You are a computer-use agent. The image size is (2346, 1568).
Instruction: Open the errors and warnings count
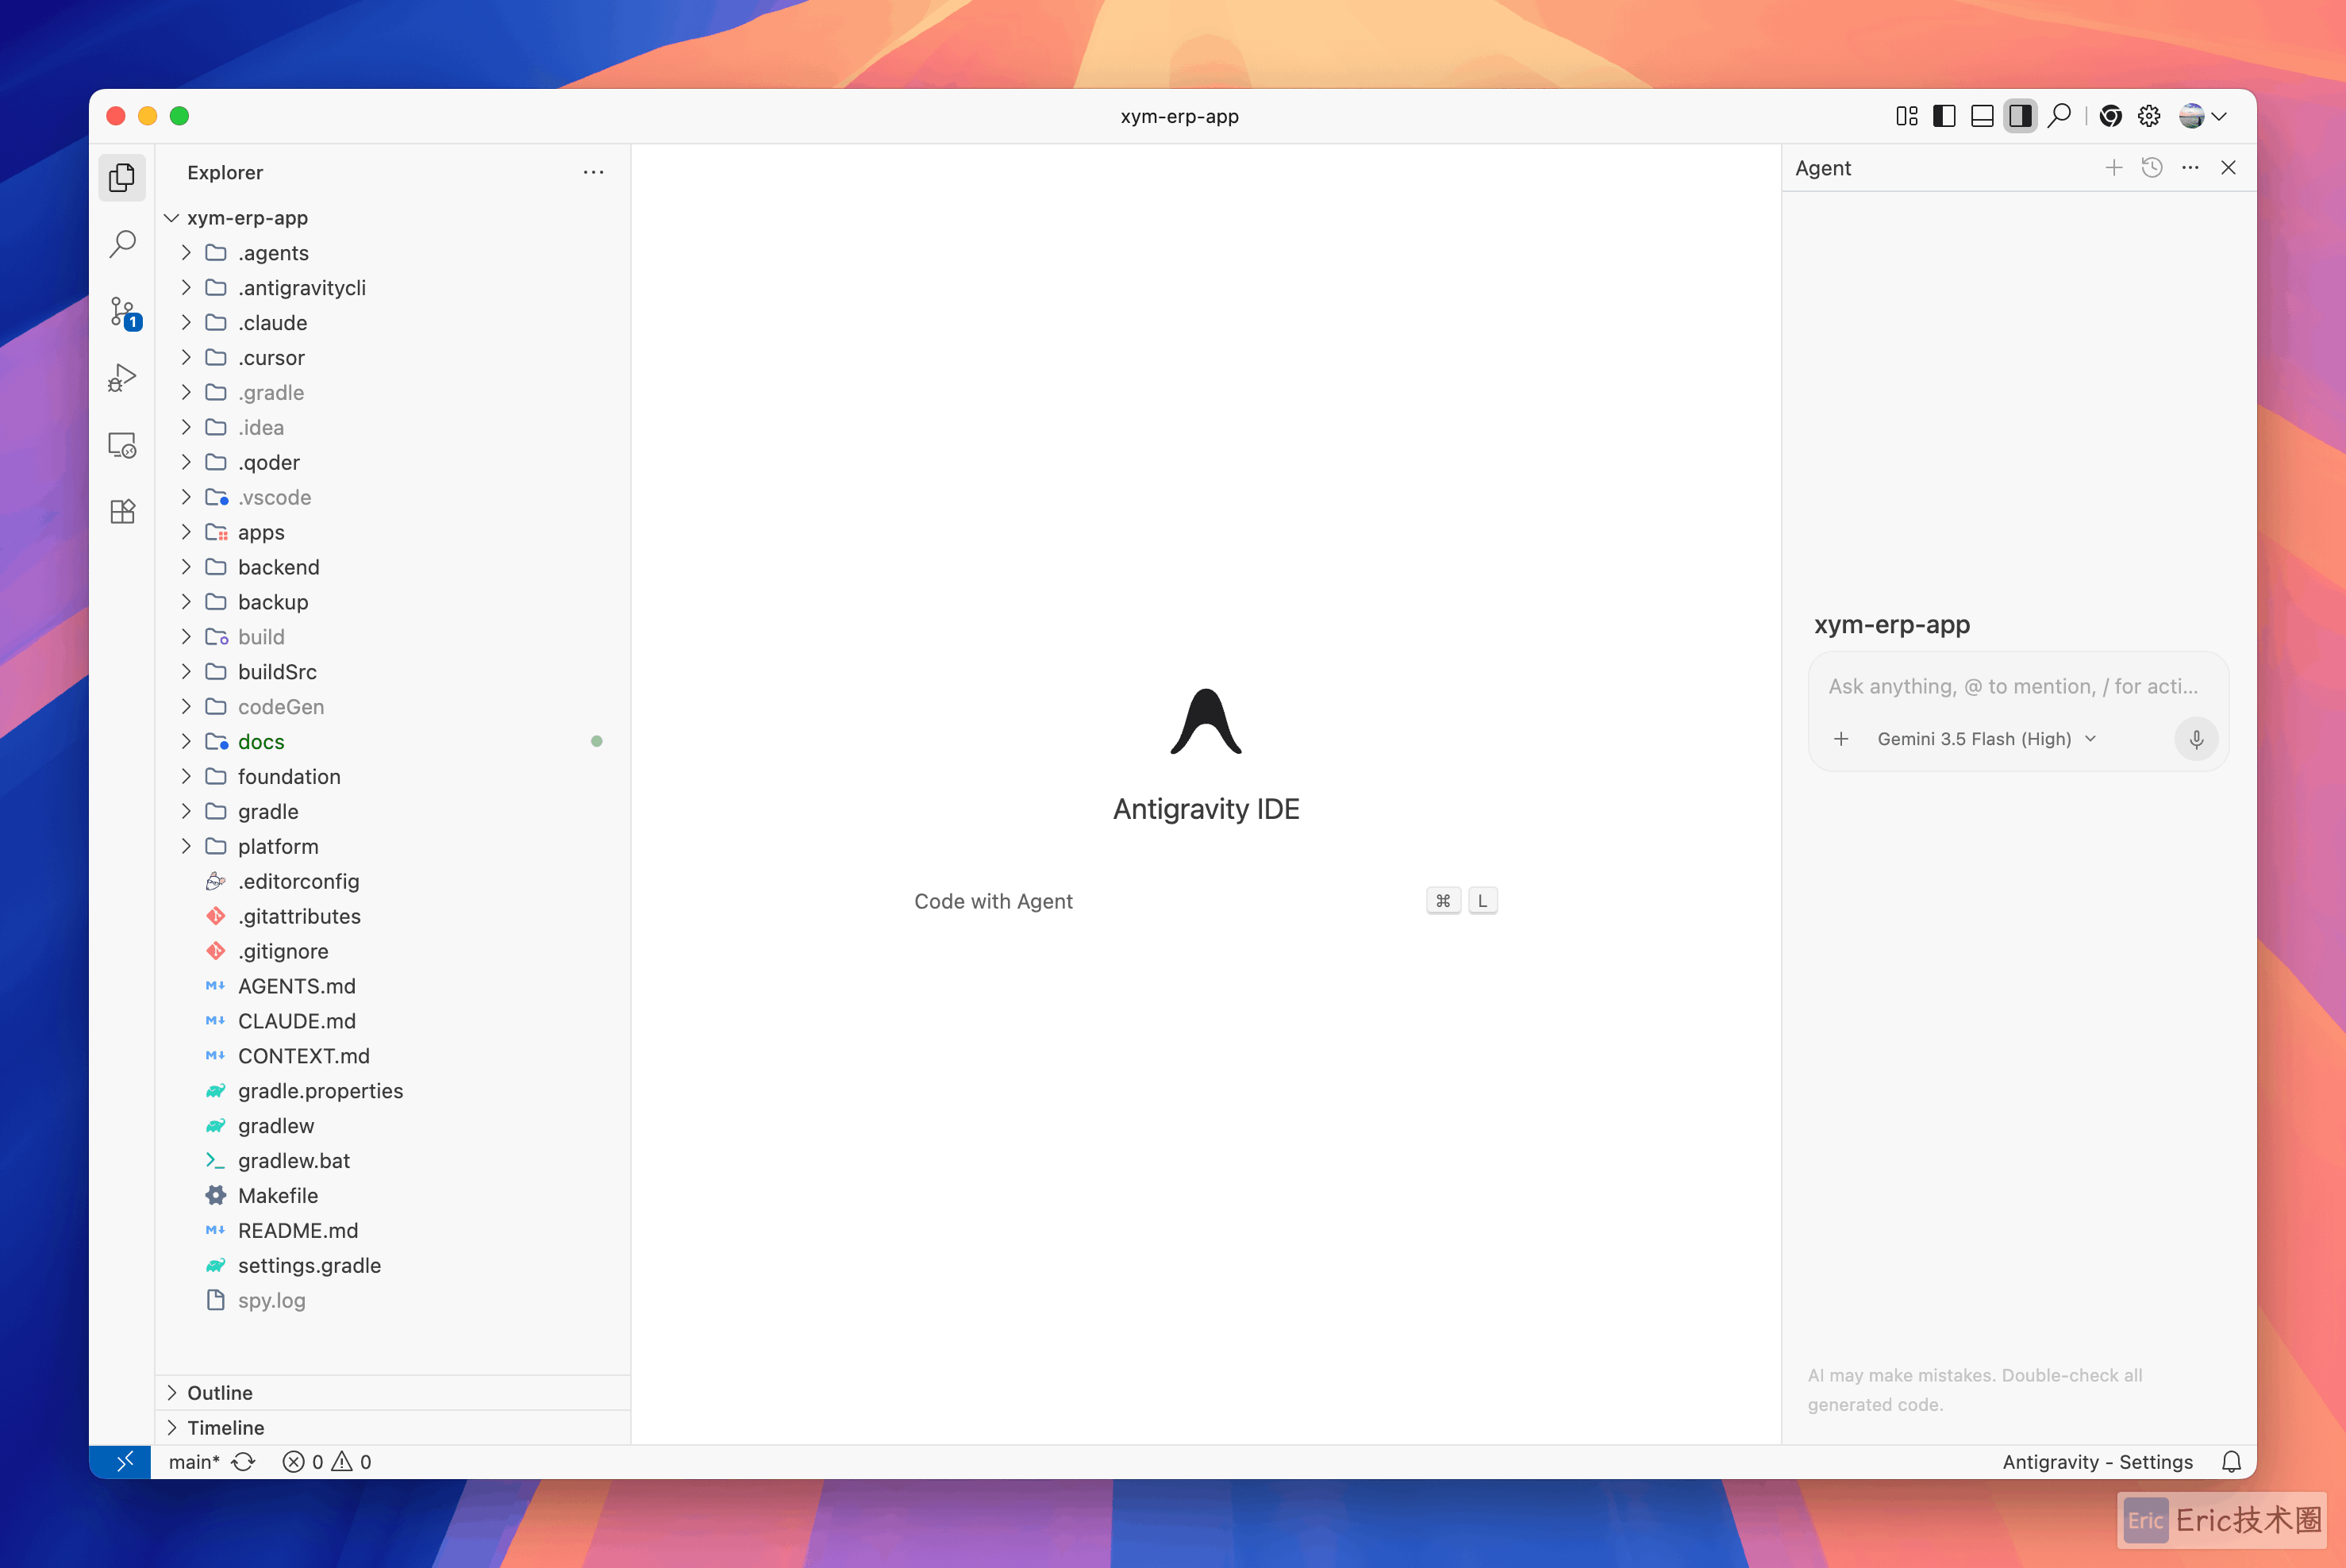(x=327, y=1462)
